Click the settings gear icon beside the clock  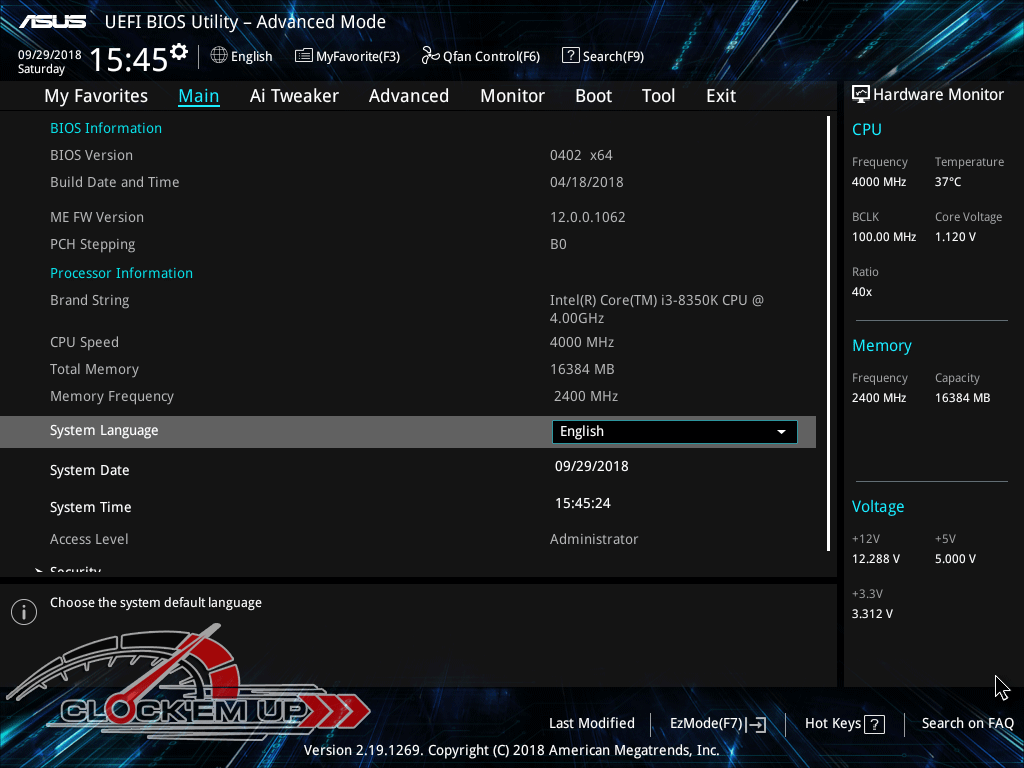179,51
